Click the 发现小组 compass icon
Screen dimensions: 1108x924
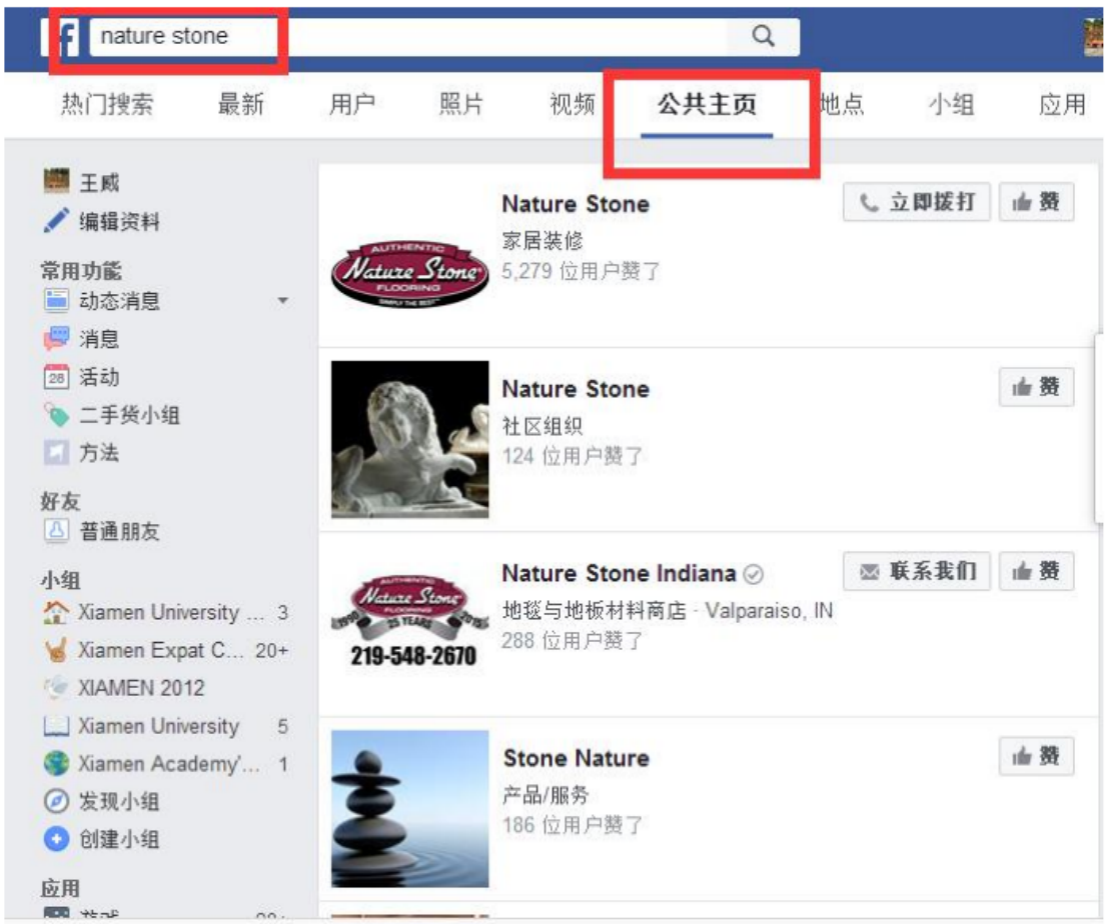(x=57, y=801)
